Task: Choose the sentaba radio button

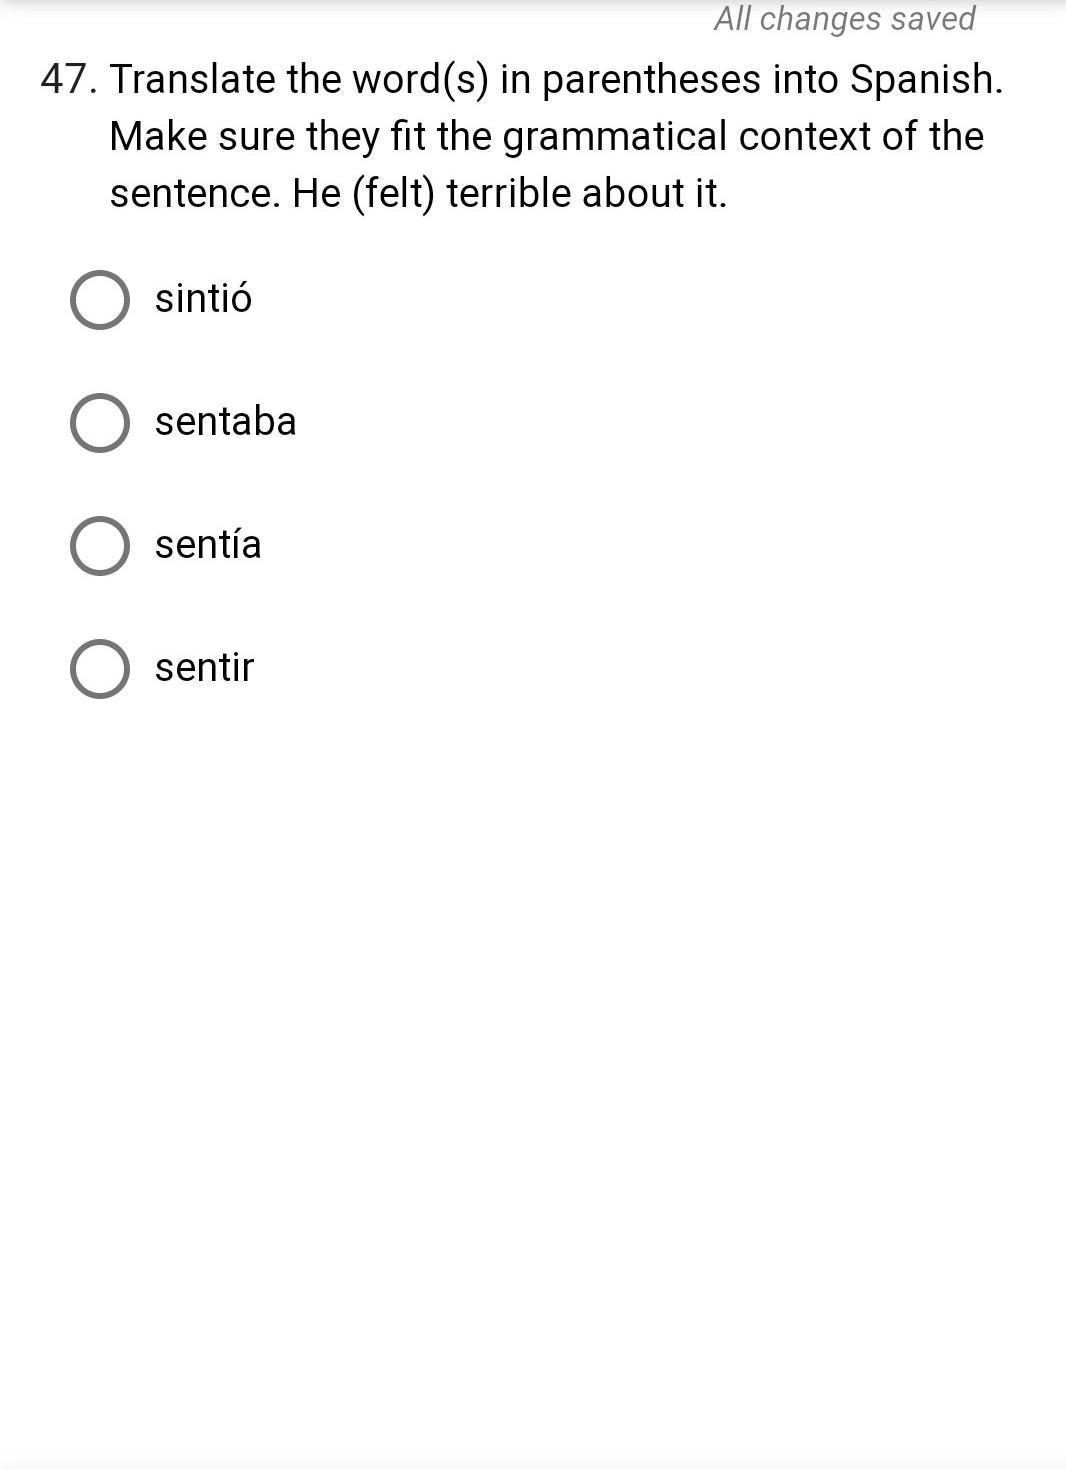Action: point(100,423)
